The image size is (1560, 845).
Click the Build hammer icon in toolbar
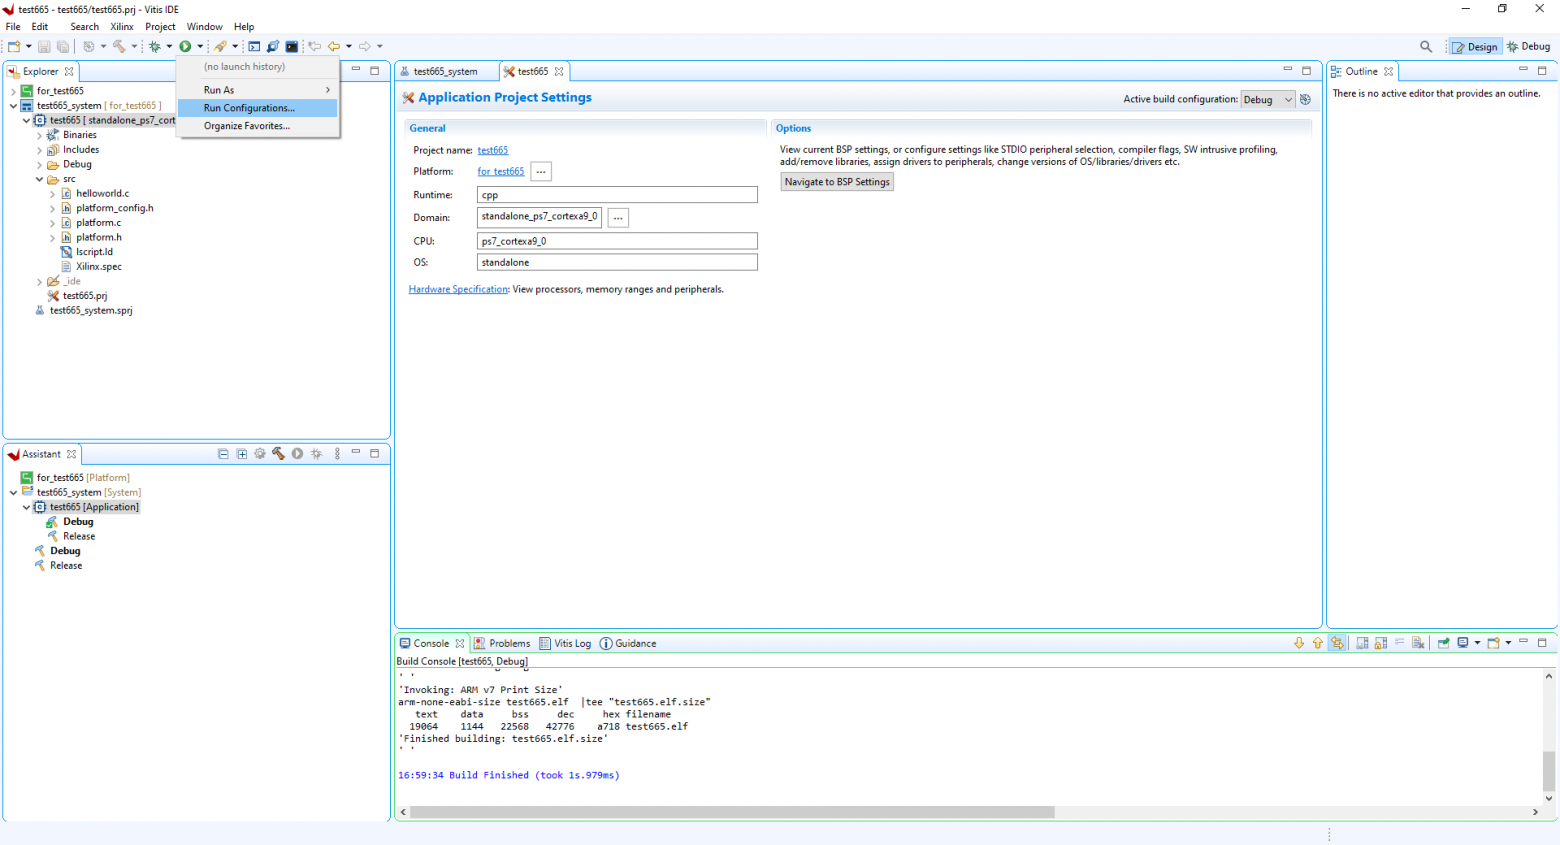(x=119, y=46)
